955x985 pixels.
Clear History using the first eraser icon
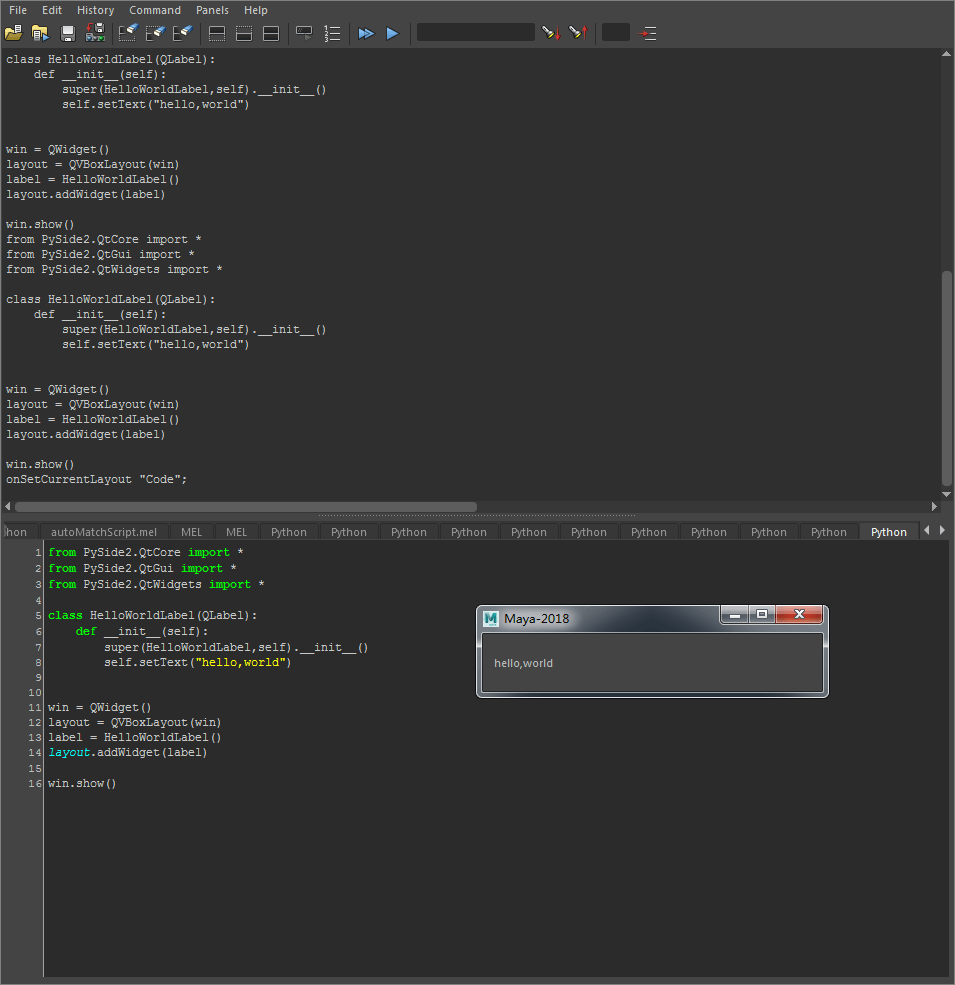[x=128, y=33]
